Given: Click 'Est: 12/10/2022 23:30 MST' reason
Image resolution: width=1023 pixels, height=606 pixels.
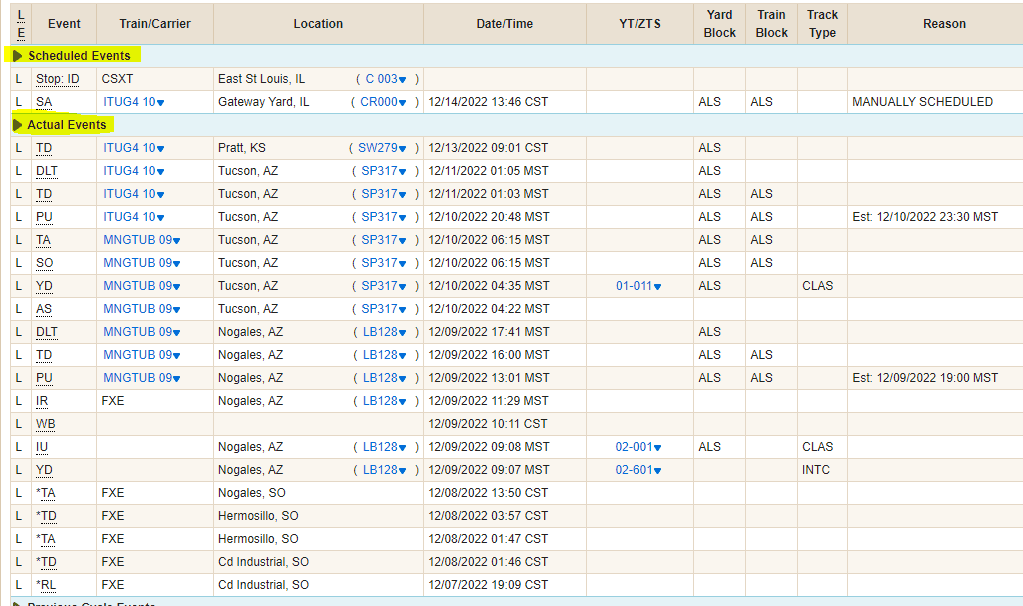Looking at the screenshot, I should [x=924, y=217].
